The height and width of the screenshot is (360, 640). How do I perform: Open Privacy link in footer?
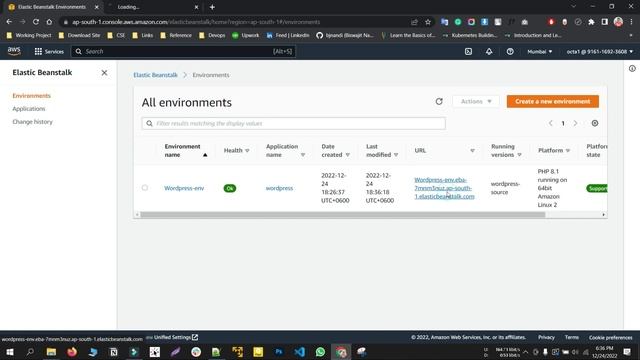(546, 337)
